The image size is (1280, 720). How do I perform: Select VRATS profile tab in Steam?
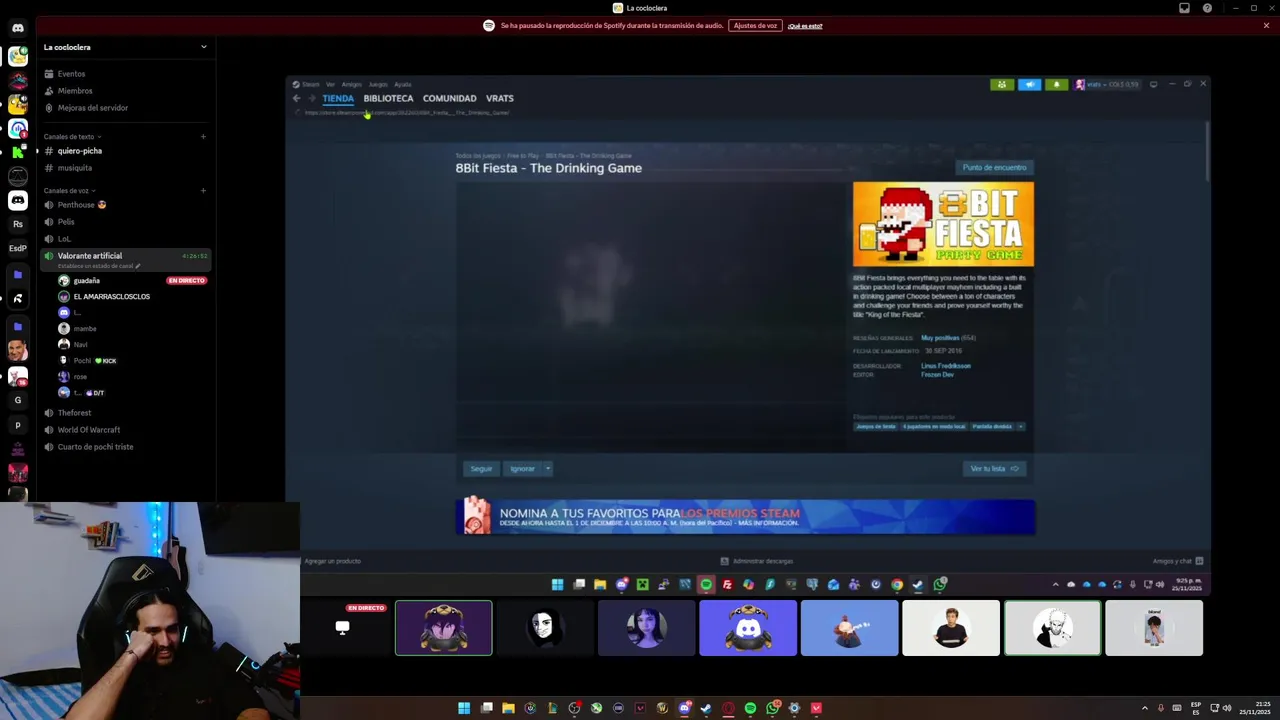pos(500,99)
